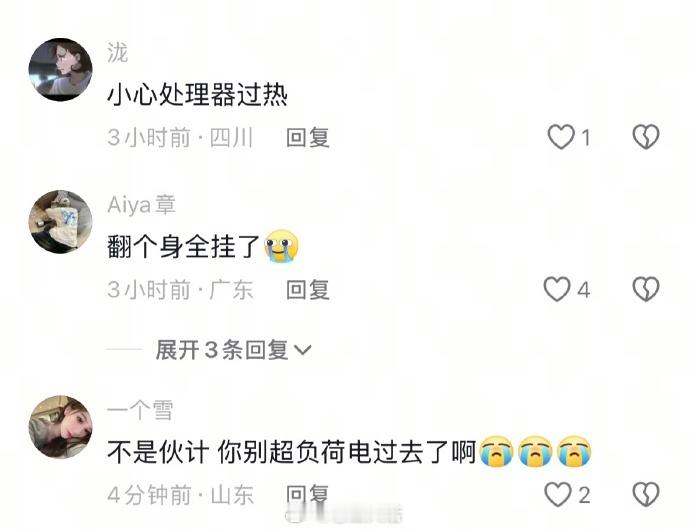This screenshot has height=531, width=690.
Task: Open 一个雪's profile avatar
Action: (61, 427)
